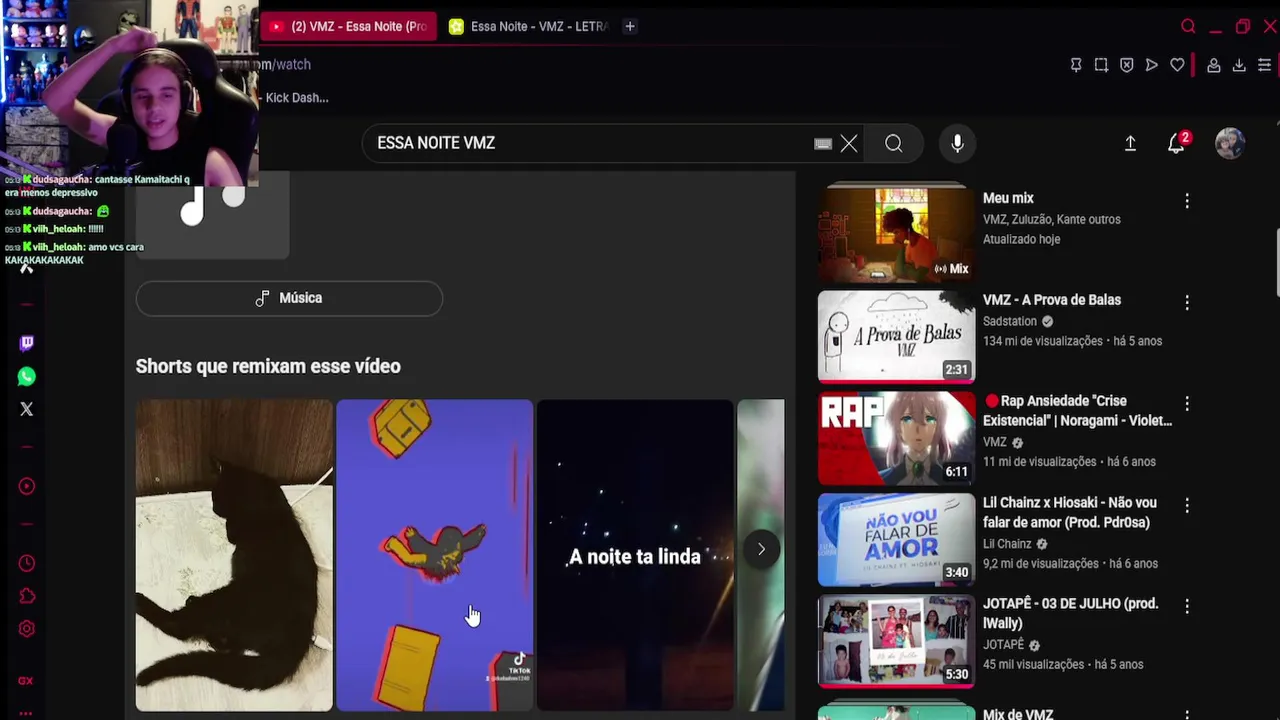Open options menu for Lil Chainz x Hiosaki video
Screen dimensions: 1280x720
point(1187,505)
